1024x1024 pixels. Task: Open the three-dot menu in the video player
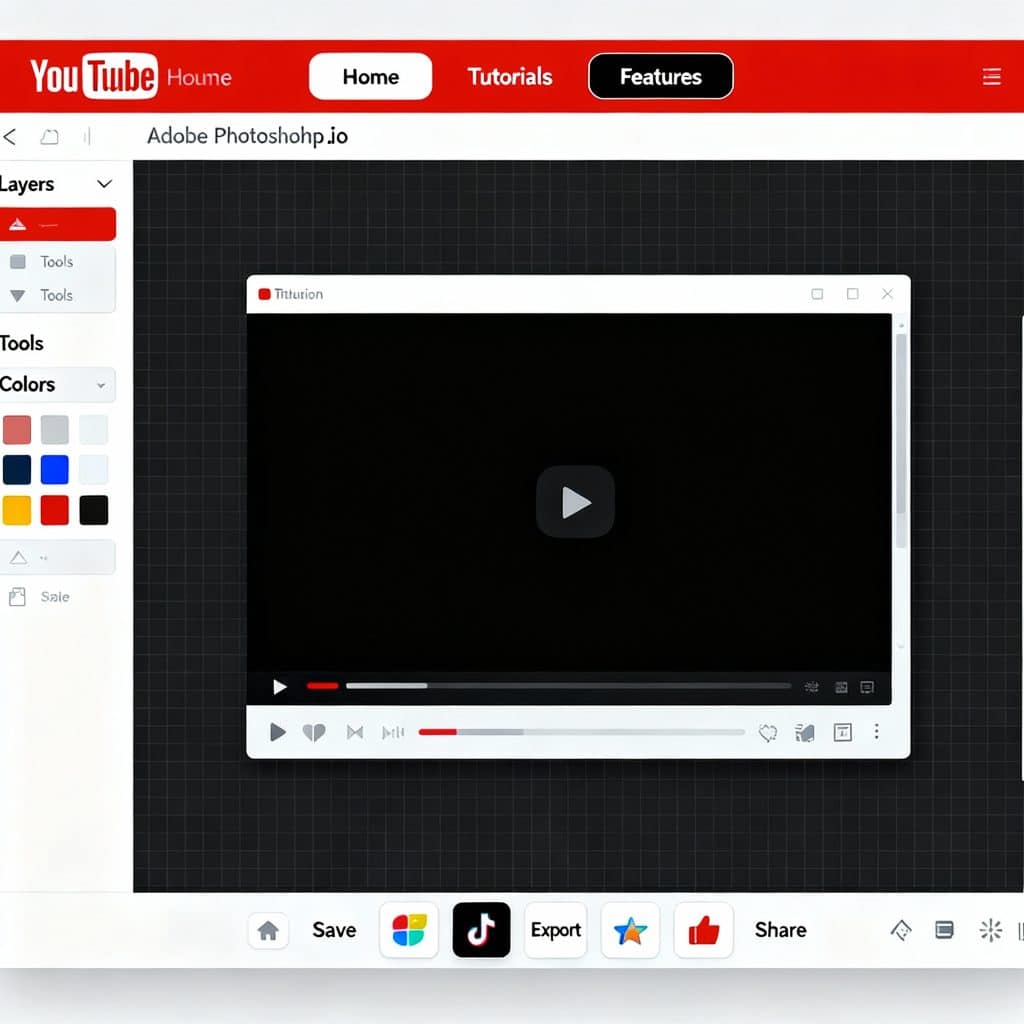coord(876,732)
